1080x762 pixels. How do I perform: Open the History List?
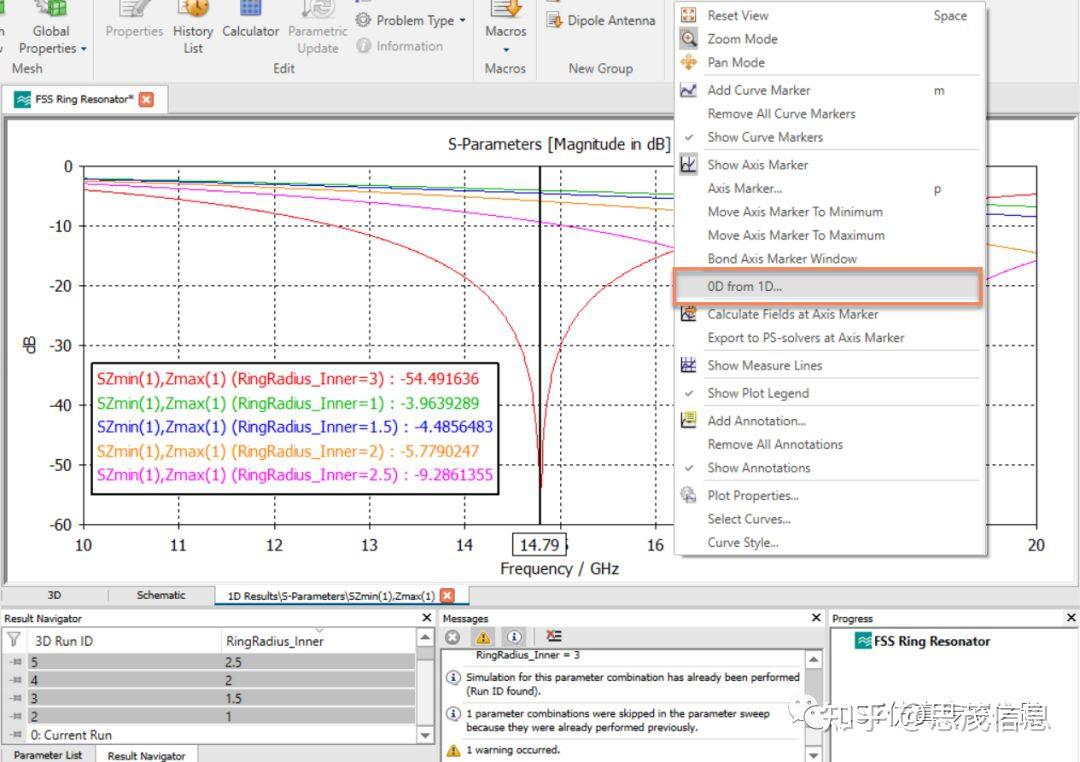click(x=192, y=25)
